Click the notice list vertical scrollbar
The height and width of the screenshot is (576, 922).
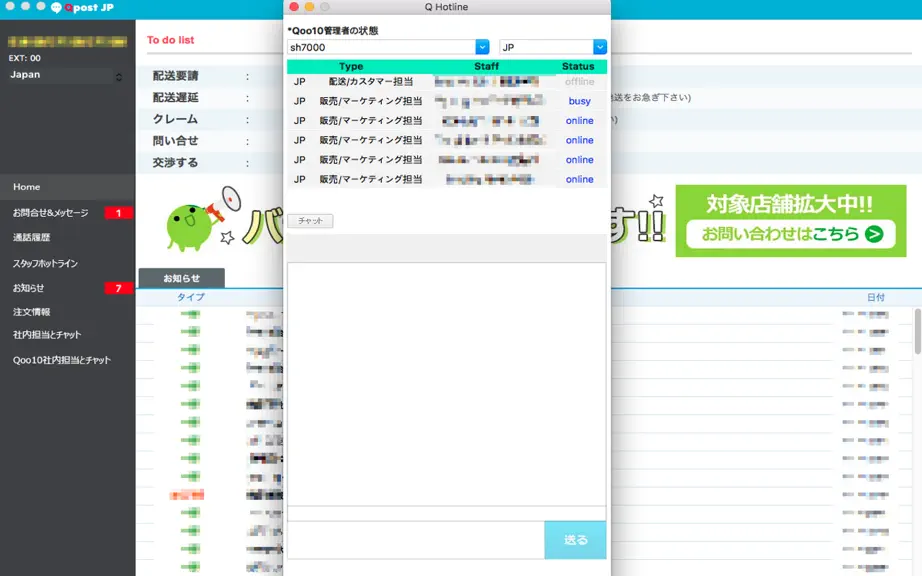917,331
